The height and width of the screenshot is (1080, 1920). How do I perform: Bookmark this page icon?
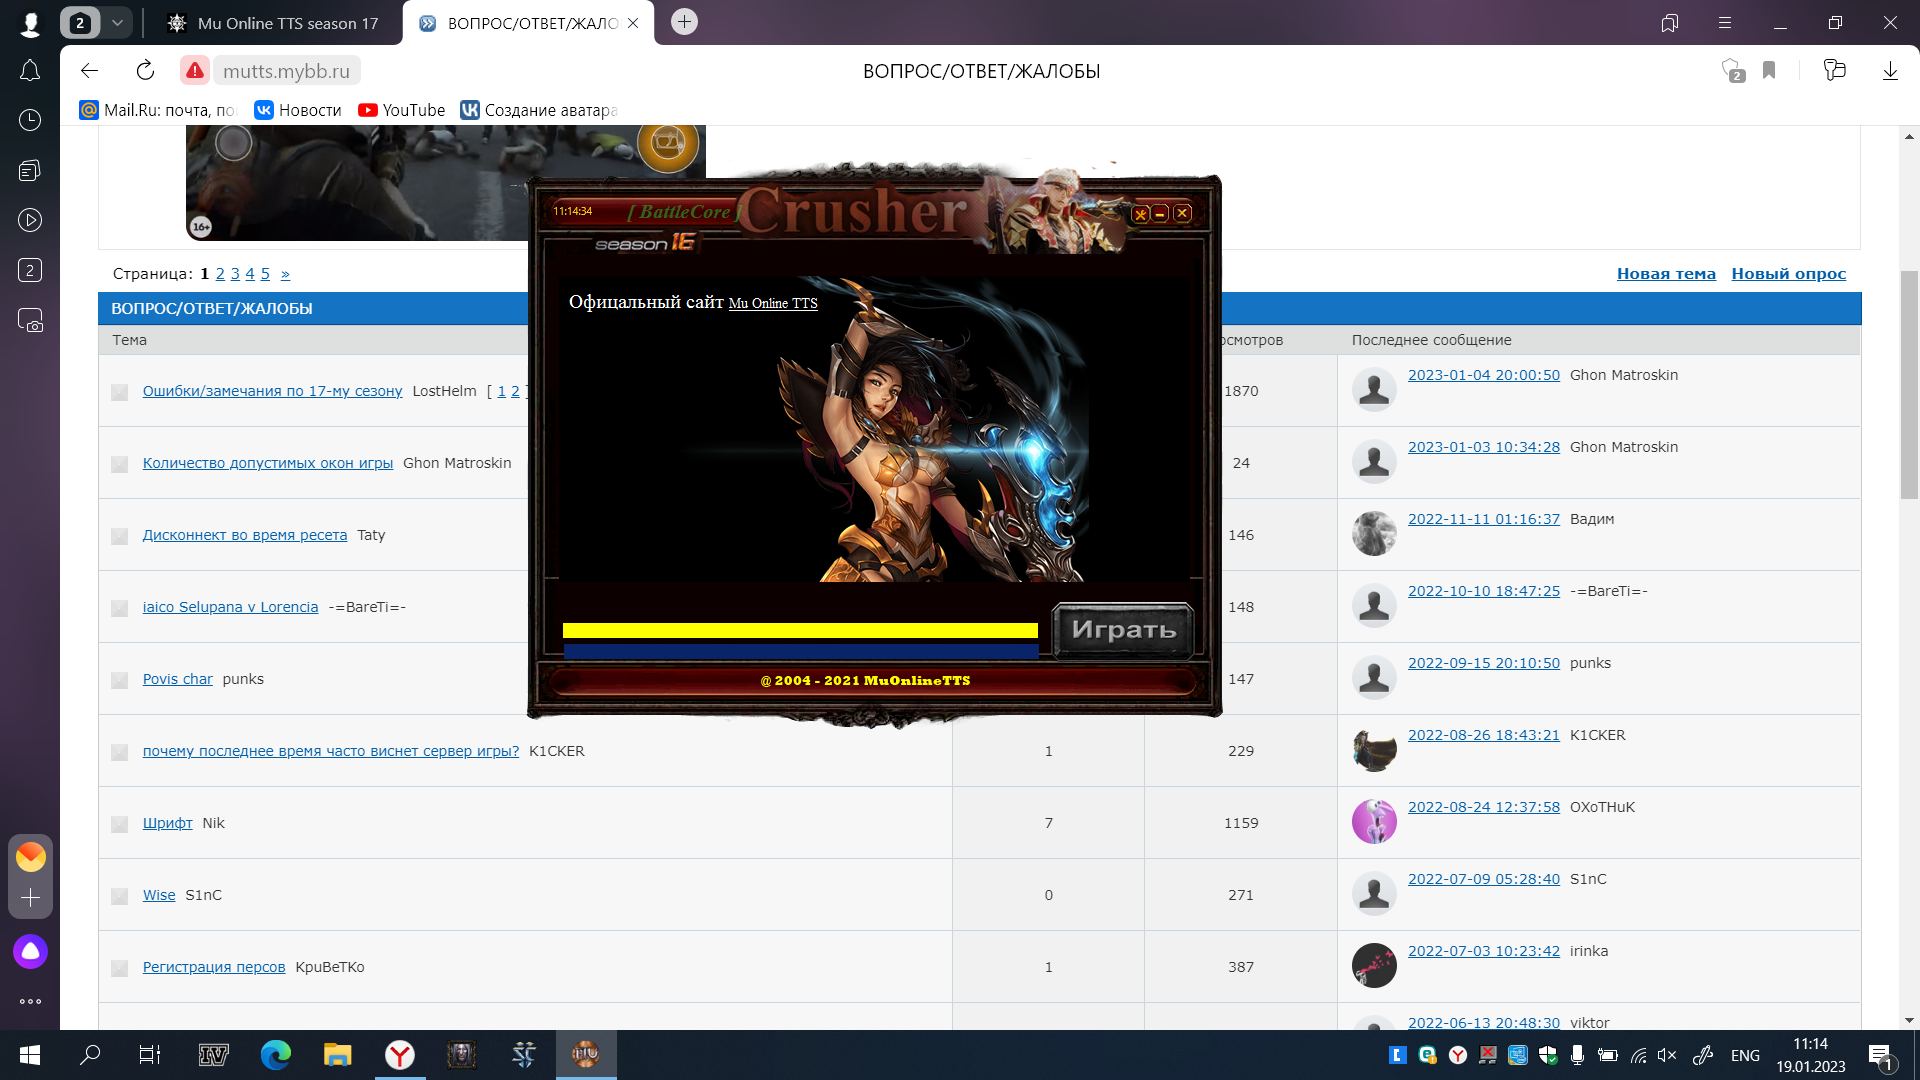(x=1769, y=70)
